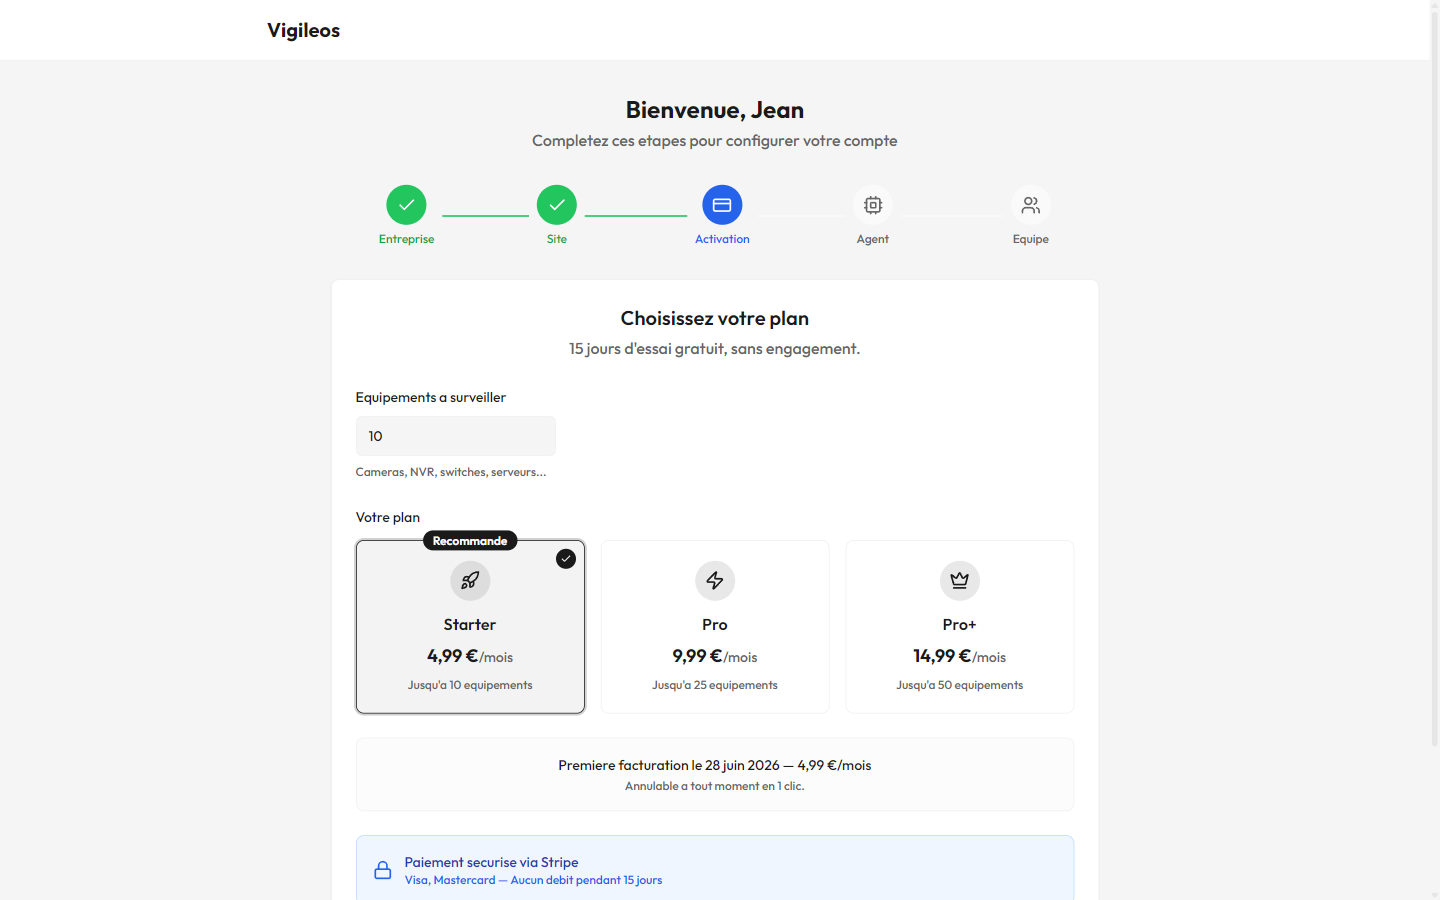Click "Choisissez votre plan" heading
Image resolution: width=1440 pixels, height=900 pixels.
click(x=715, y=318)
